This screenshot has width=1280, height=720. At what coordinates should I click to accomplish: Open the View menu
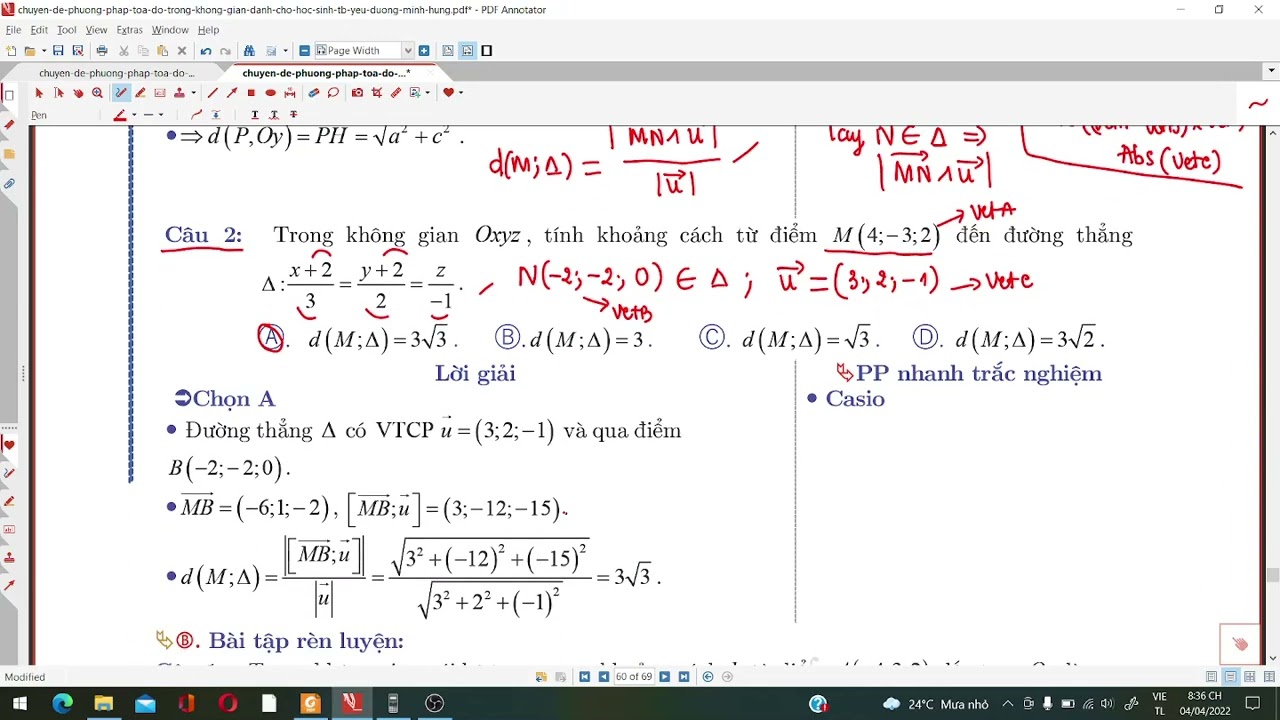(x=96, y=30)
